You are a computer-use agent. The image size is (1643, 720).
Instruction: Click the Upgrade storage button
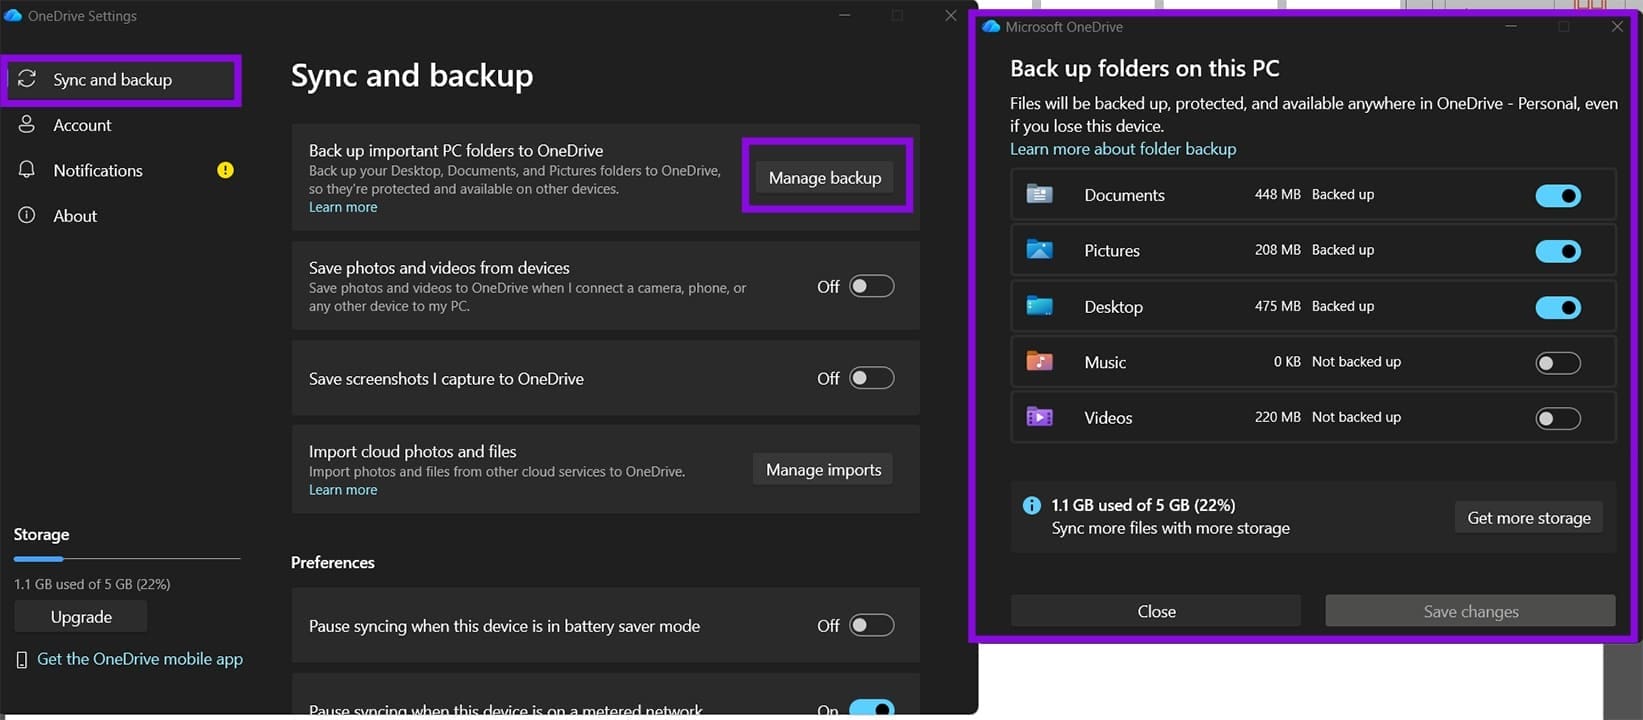click(81, 617)
